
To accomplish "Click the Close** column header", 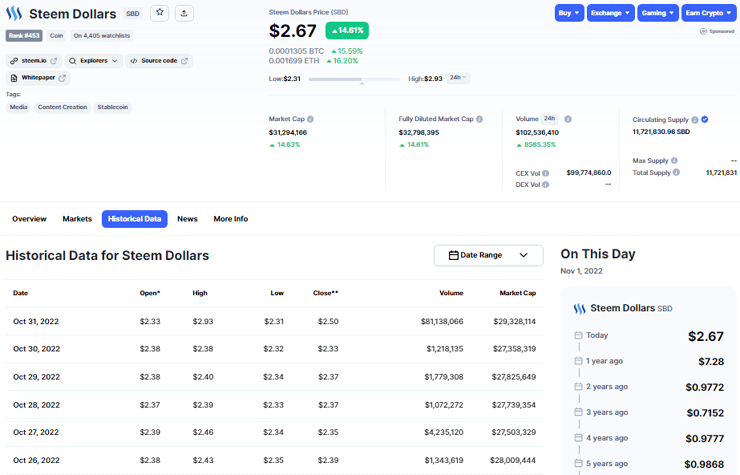I will (x=326, y=293).
